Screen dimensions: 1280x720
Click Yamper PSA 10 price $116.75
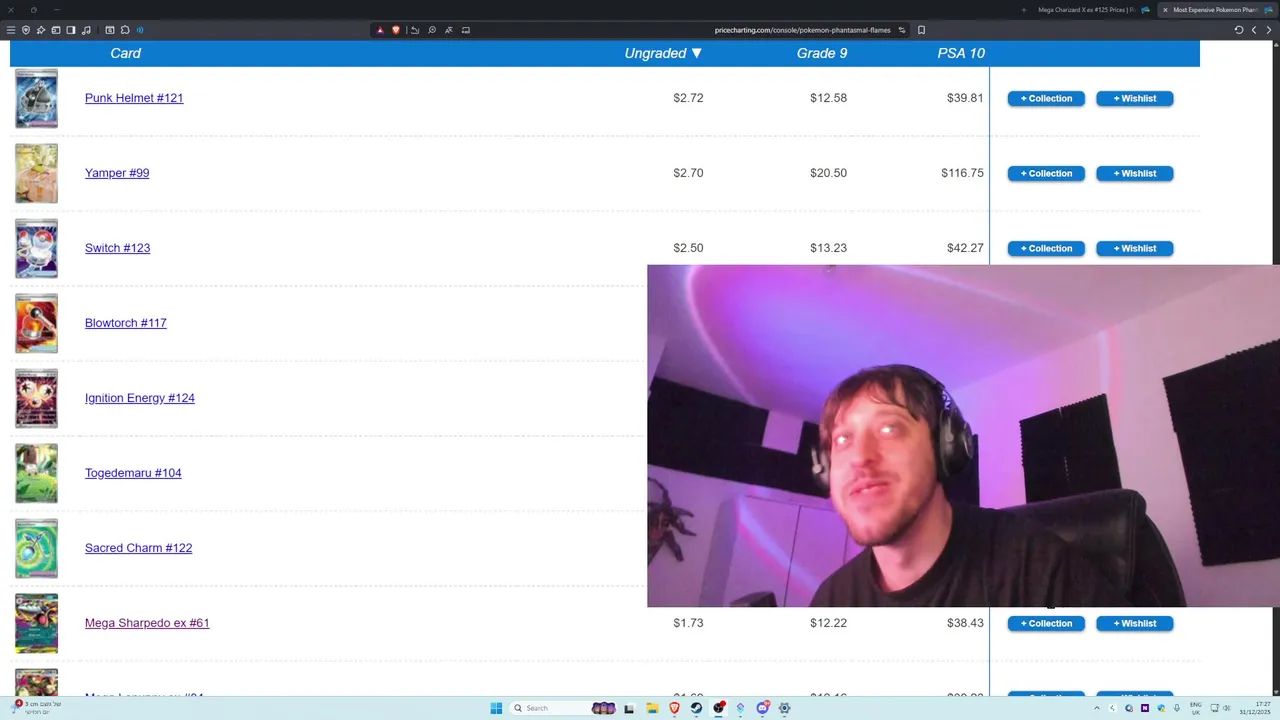[x=962, y=173]
